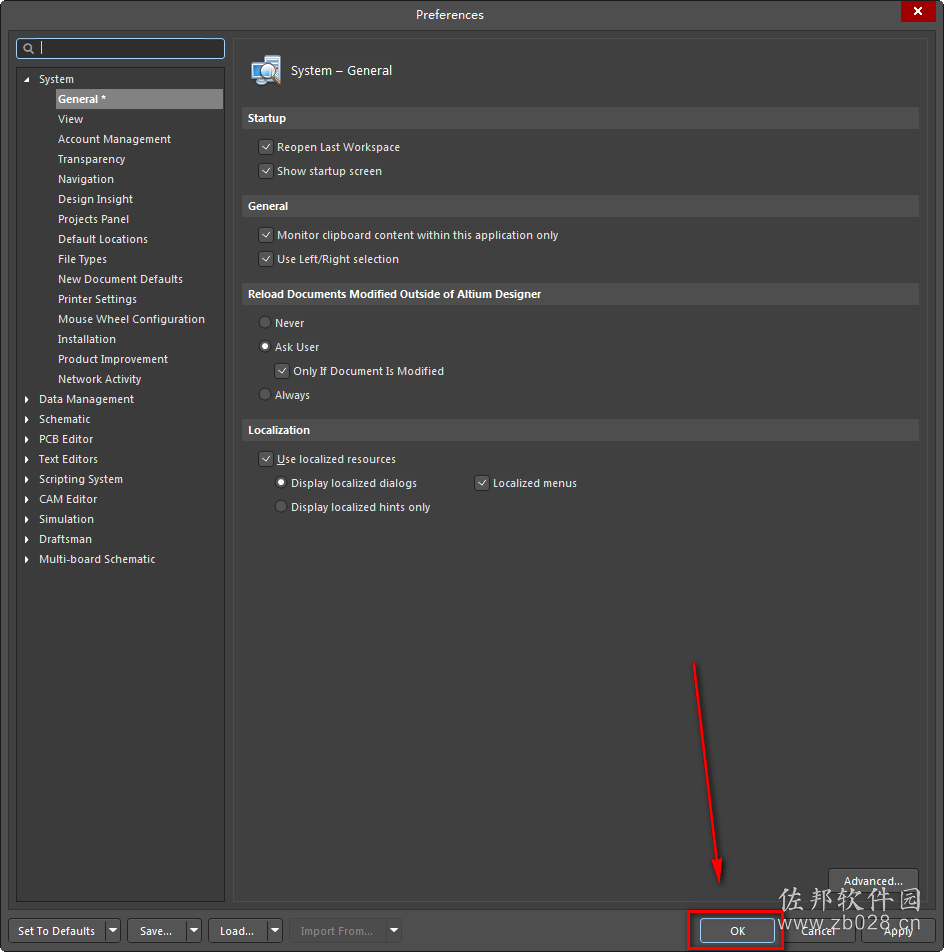This screenshot has height=952, width=944.
Task: Expand the Text Editors node
Action: 27,460
